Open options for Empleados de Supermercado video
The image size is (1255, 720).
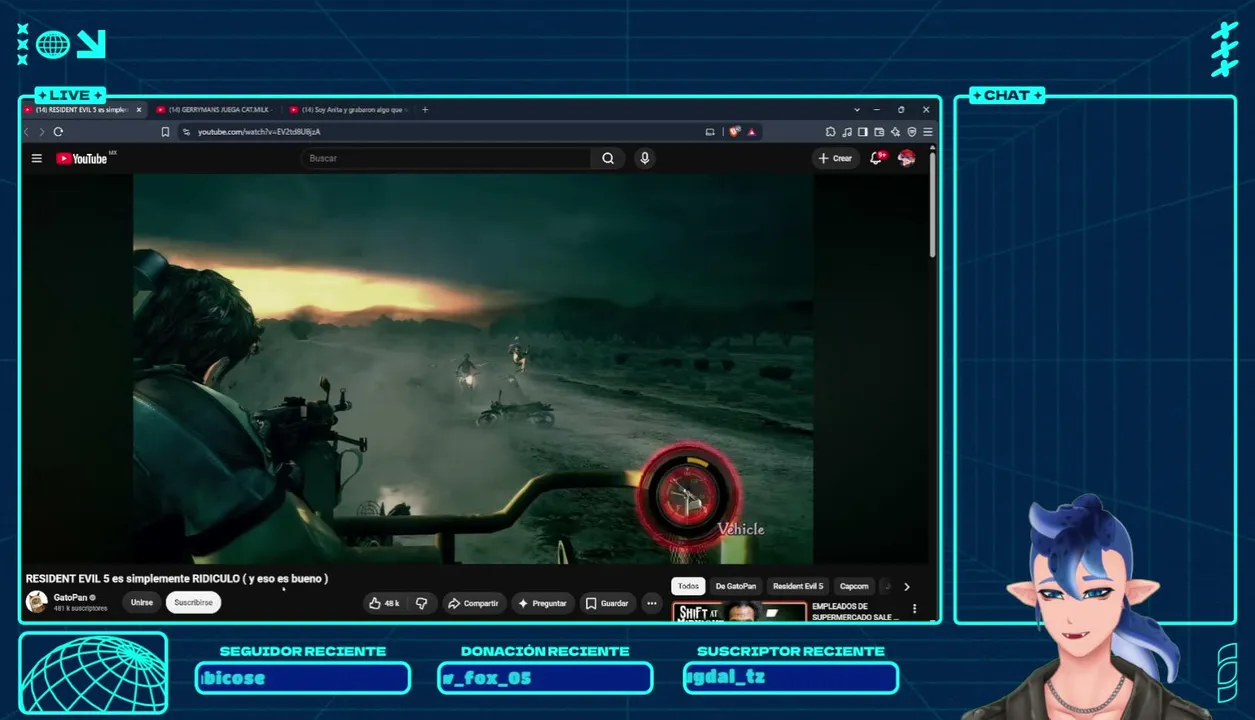tap(914, 608)
